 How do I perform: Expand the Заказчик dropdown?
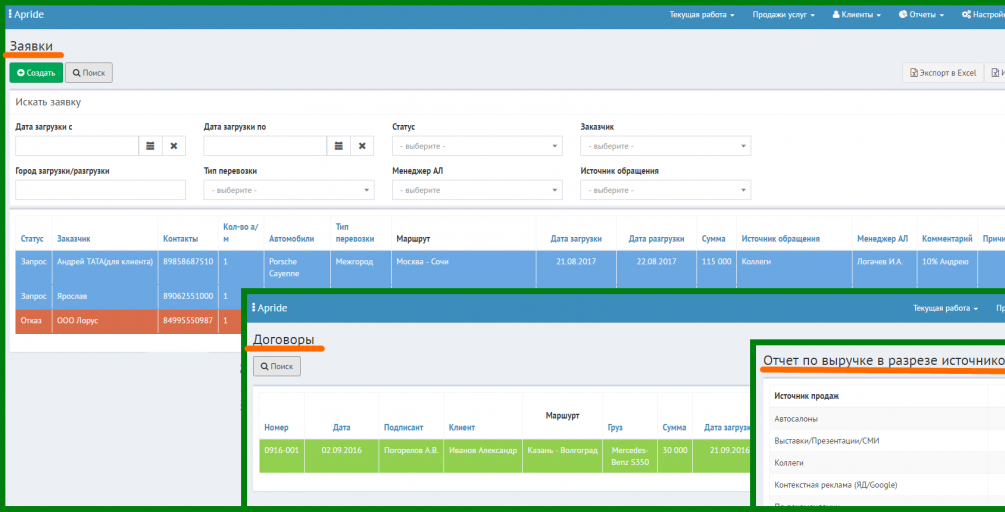[666, 146]
